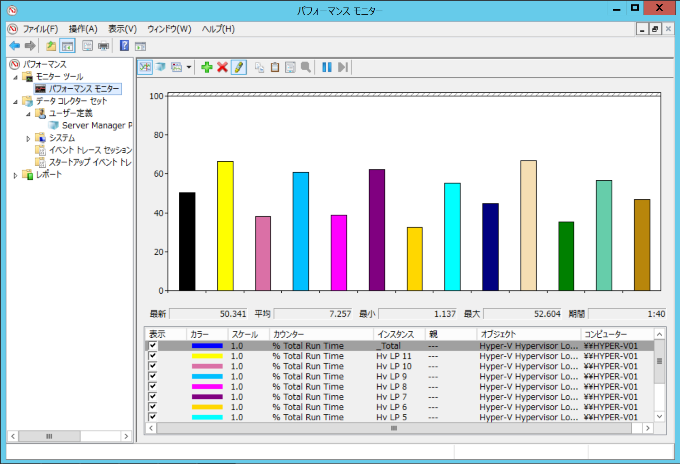Toggle the Highlight pencil icon
The height and width of the screenshot is (464, 680).
pos(238,67)
